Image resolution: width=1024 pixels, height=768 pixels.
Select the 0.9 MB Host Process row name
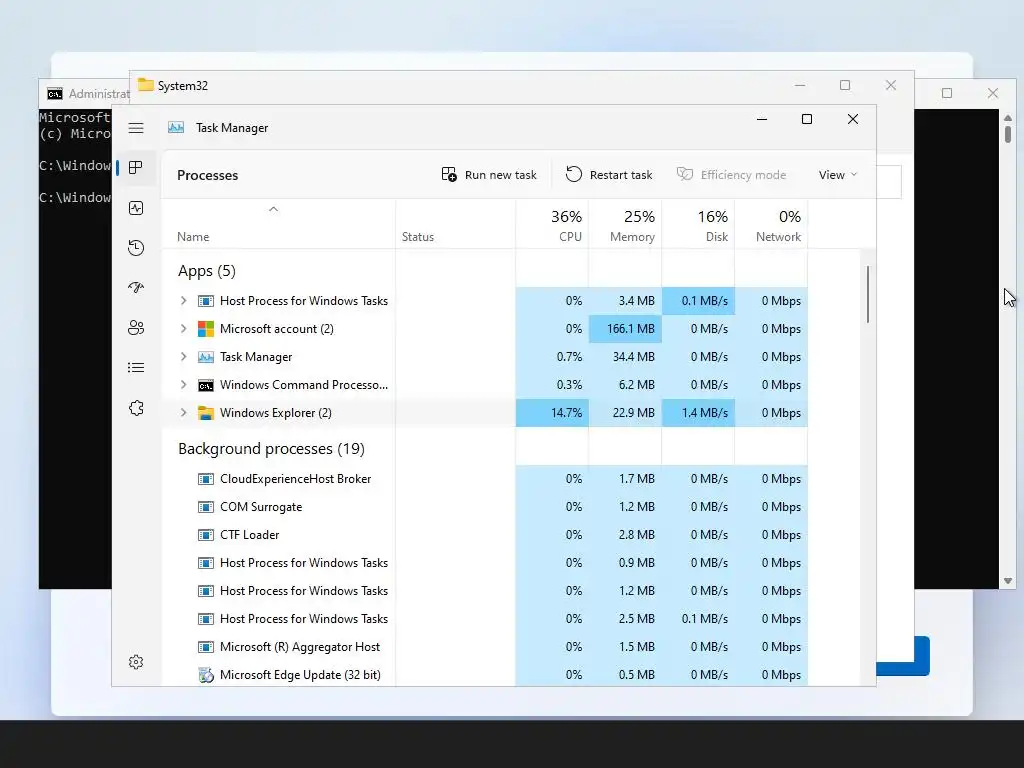(304, 563)
